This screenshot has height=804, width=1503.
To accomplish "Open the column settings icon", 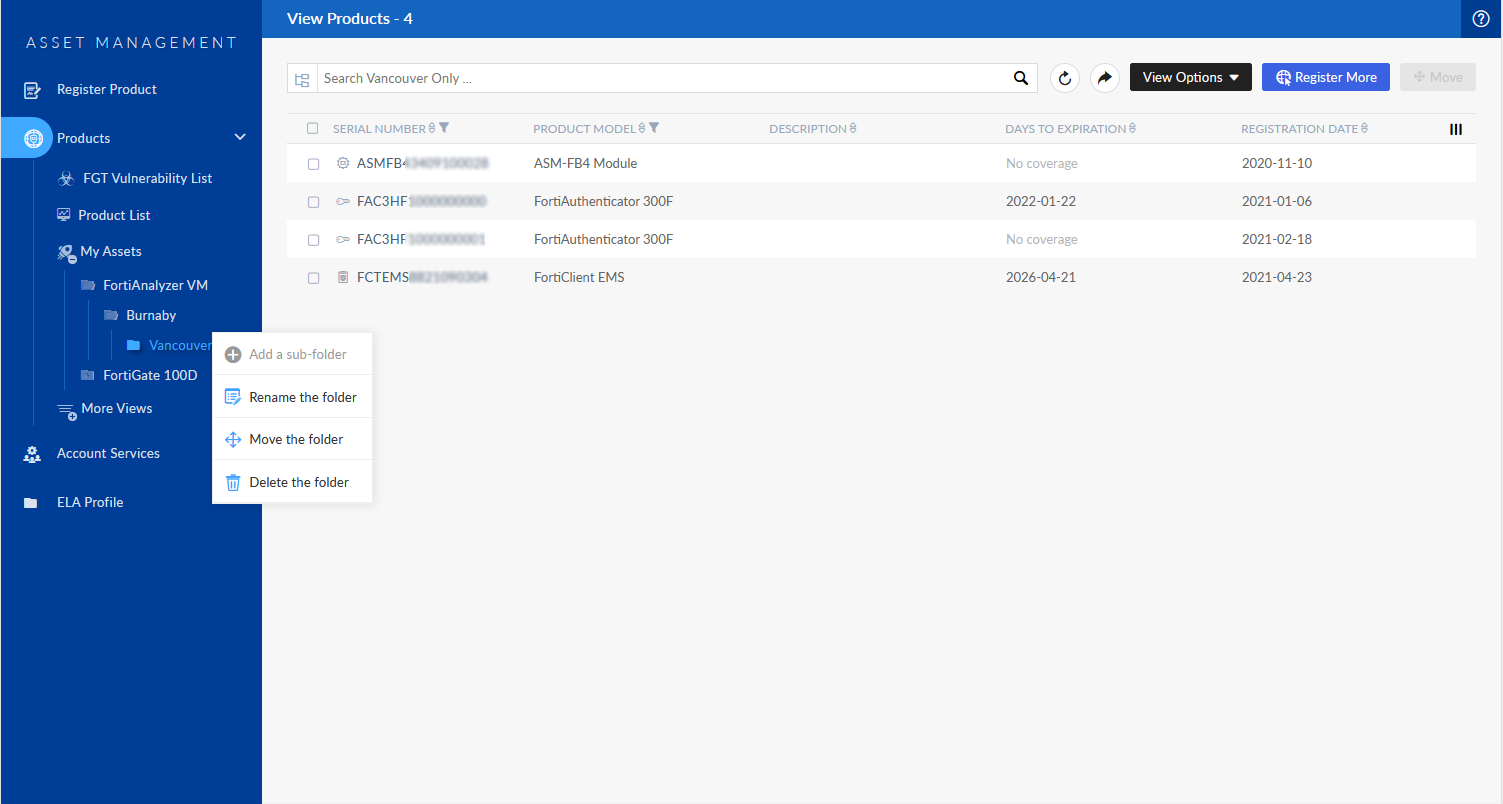I will (x=1456, y=129).
